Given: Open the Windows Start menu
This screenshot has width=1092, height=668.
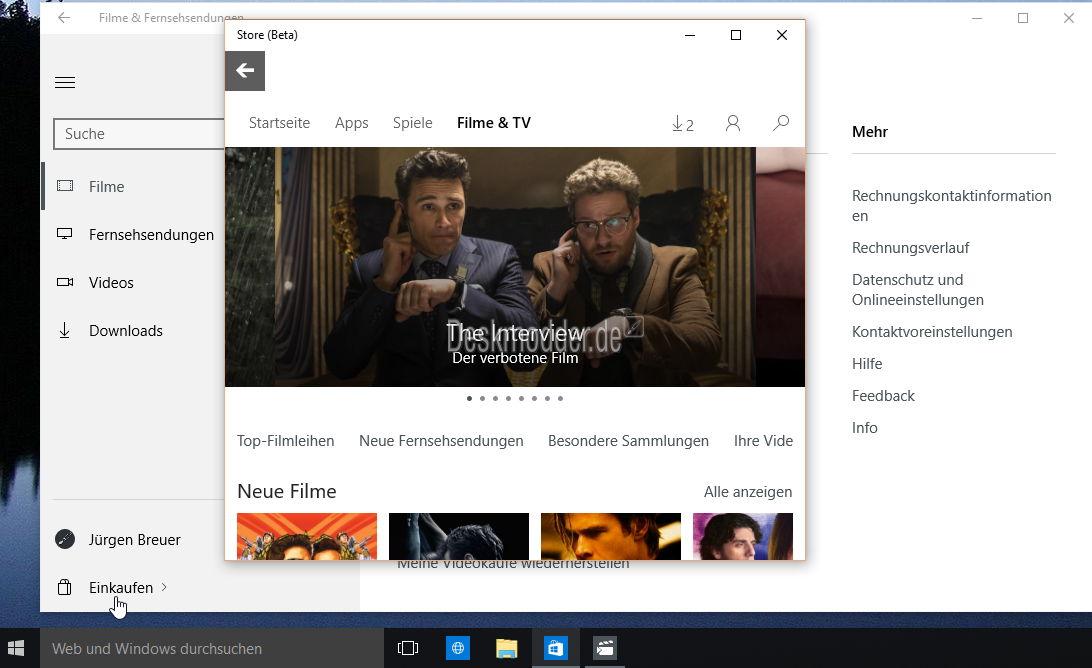Looking at the screenshot, I should [16, 648].
